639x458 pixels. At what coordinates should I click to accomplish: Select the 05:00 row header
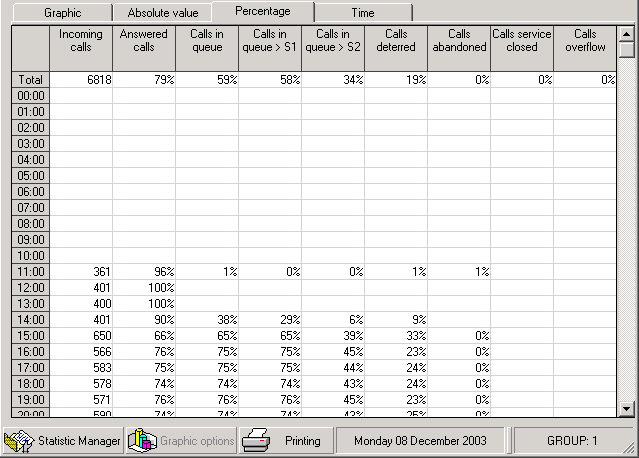31,176
